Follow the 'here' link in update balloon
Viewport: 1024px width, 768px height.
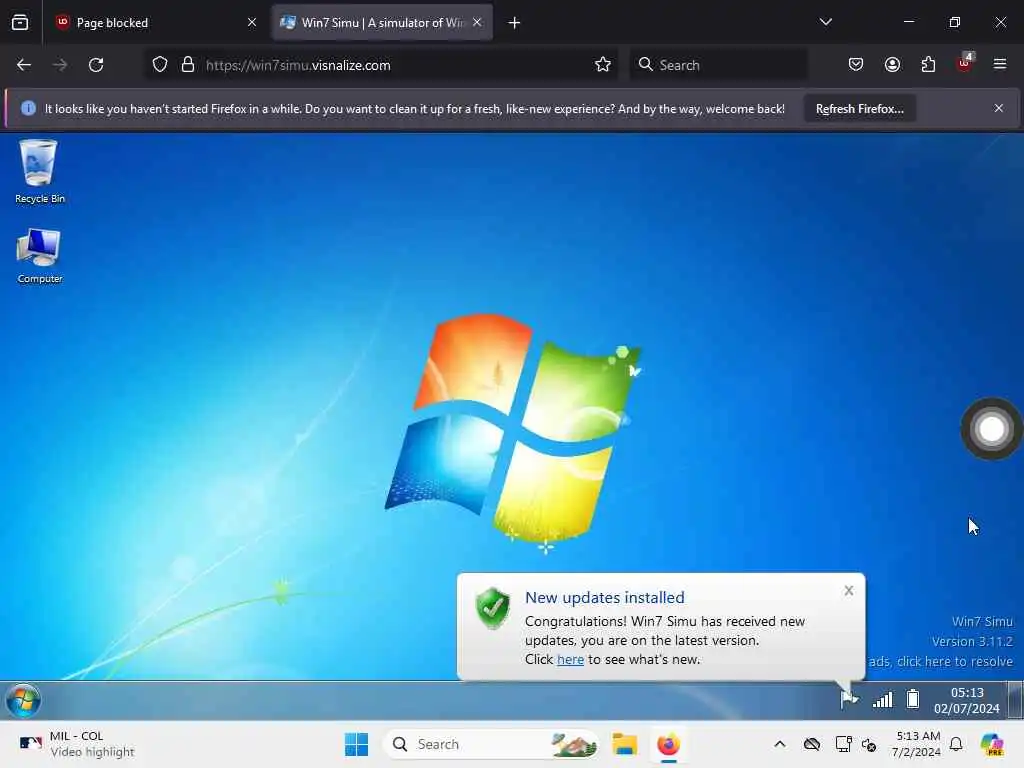570,660
